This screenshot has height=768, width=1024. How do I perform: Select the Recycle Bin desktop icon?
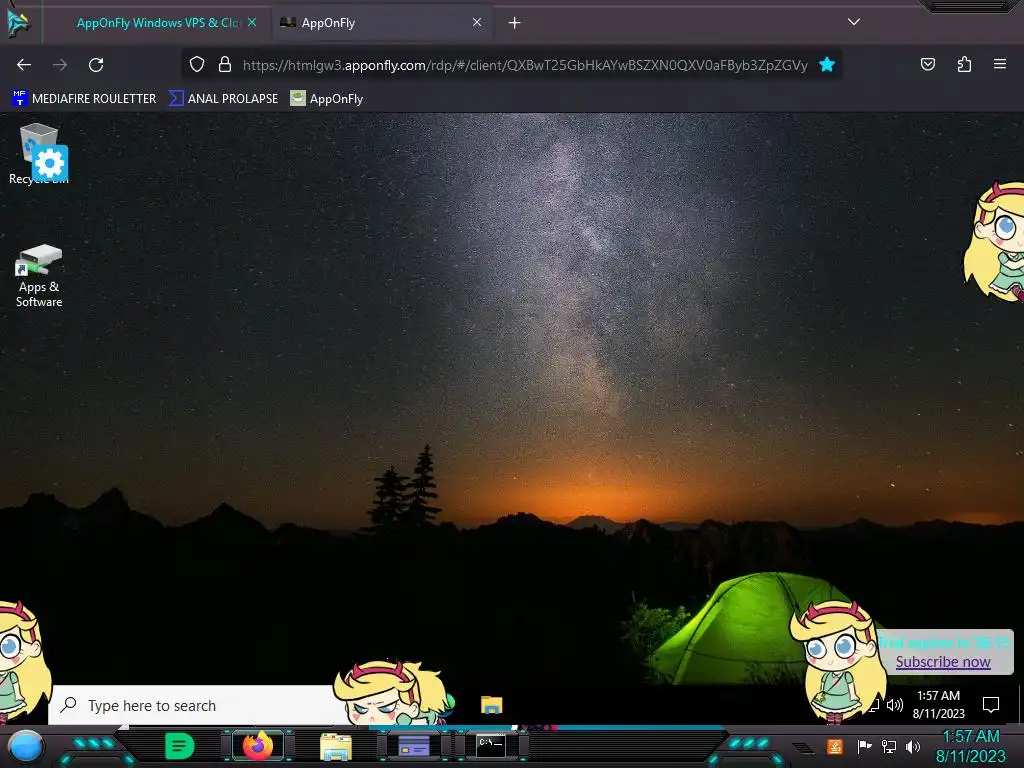click(x=39, y=154)
